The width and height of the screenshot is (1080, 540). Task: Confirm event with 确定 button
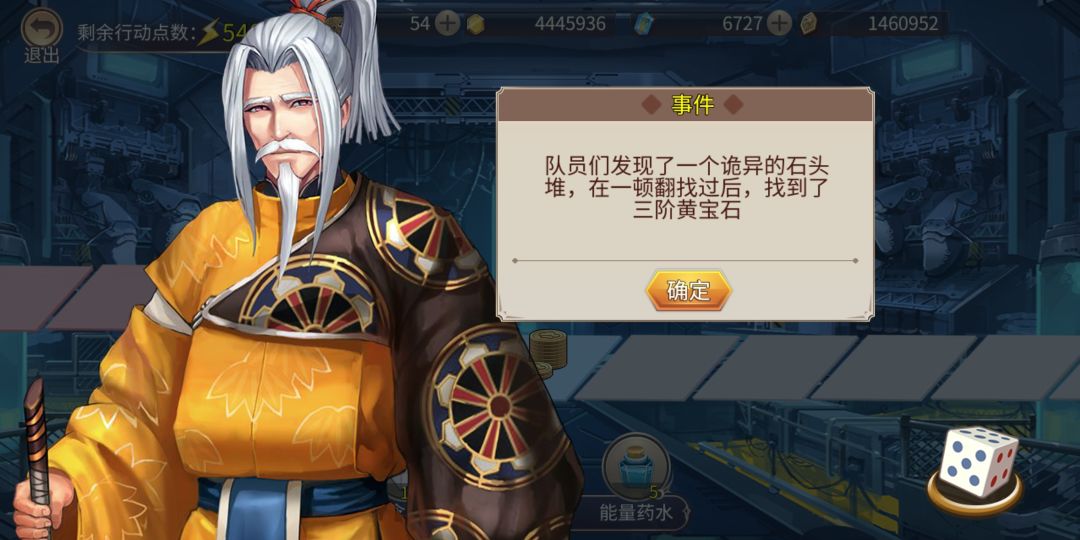pyautogui.click(x=688, y=290)
